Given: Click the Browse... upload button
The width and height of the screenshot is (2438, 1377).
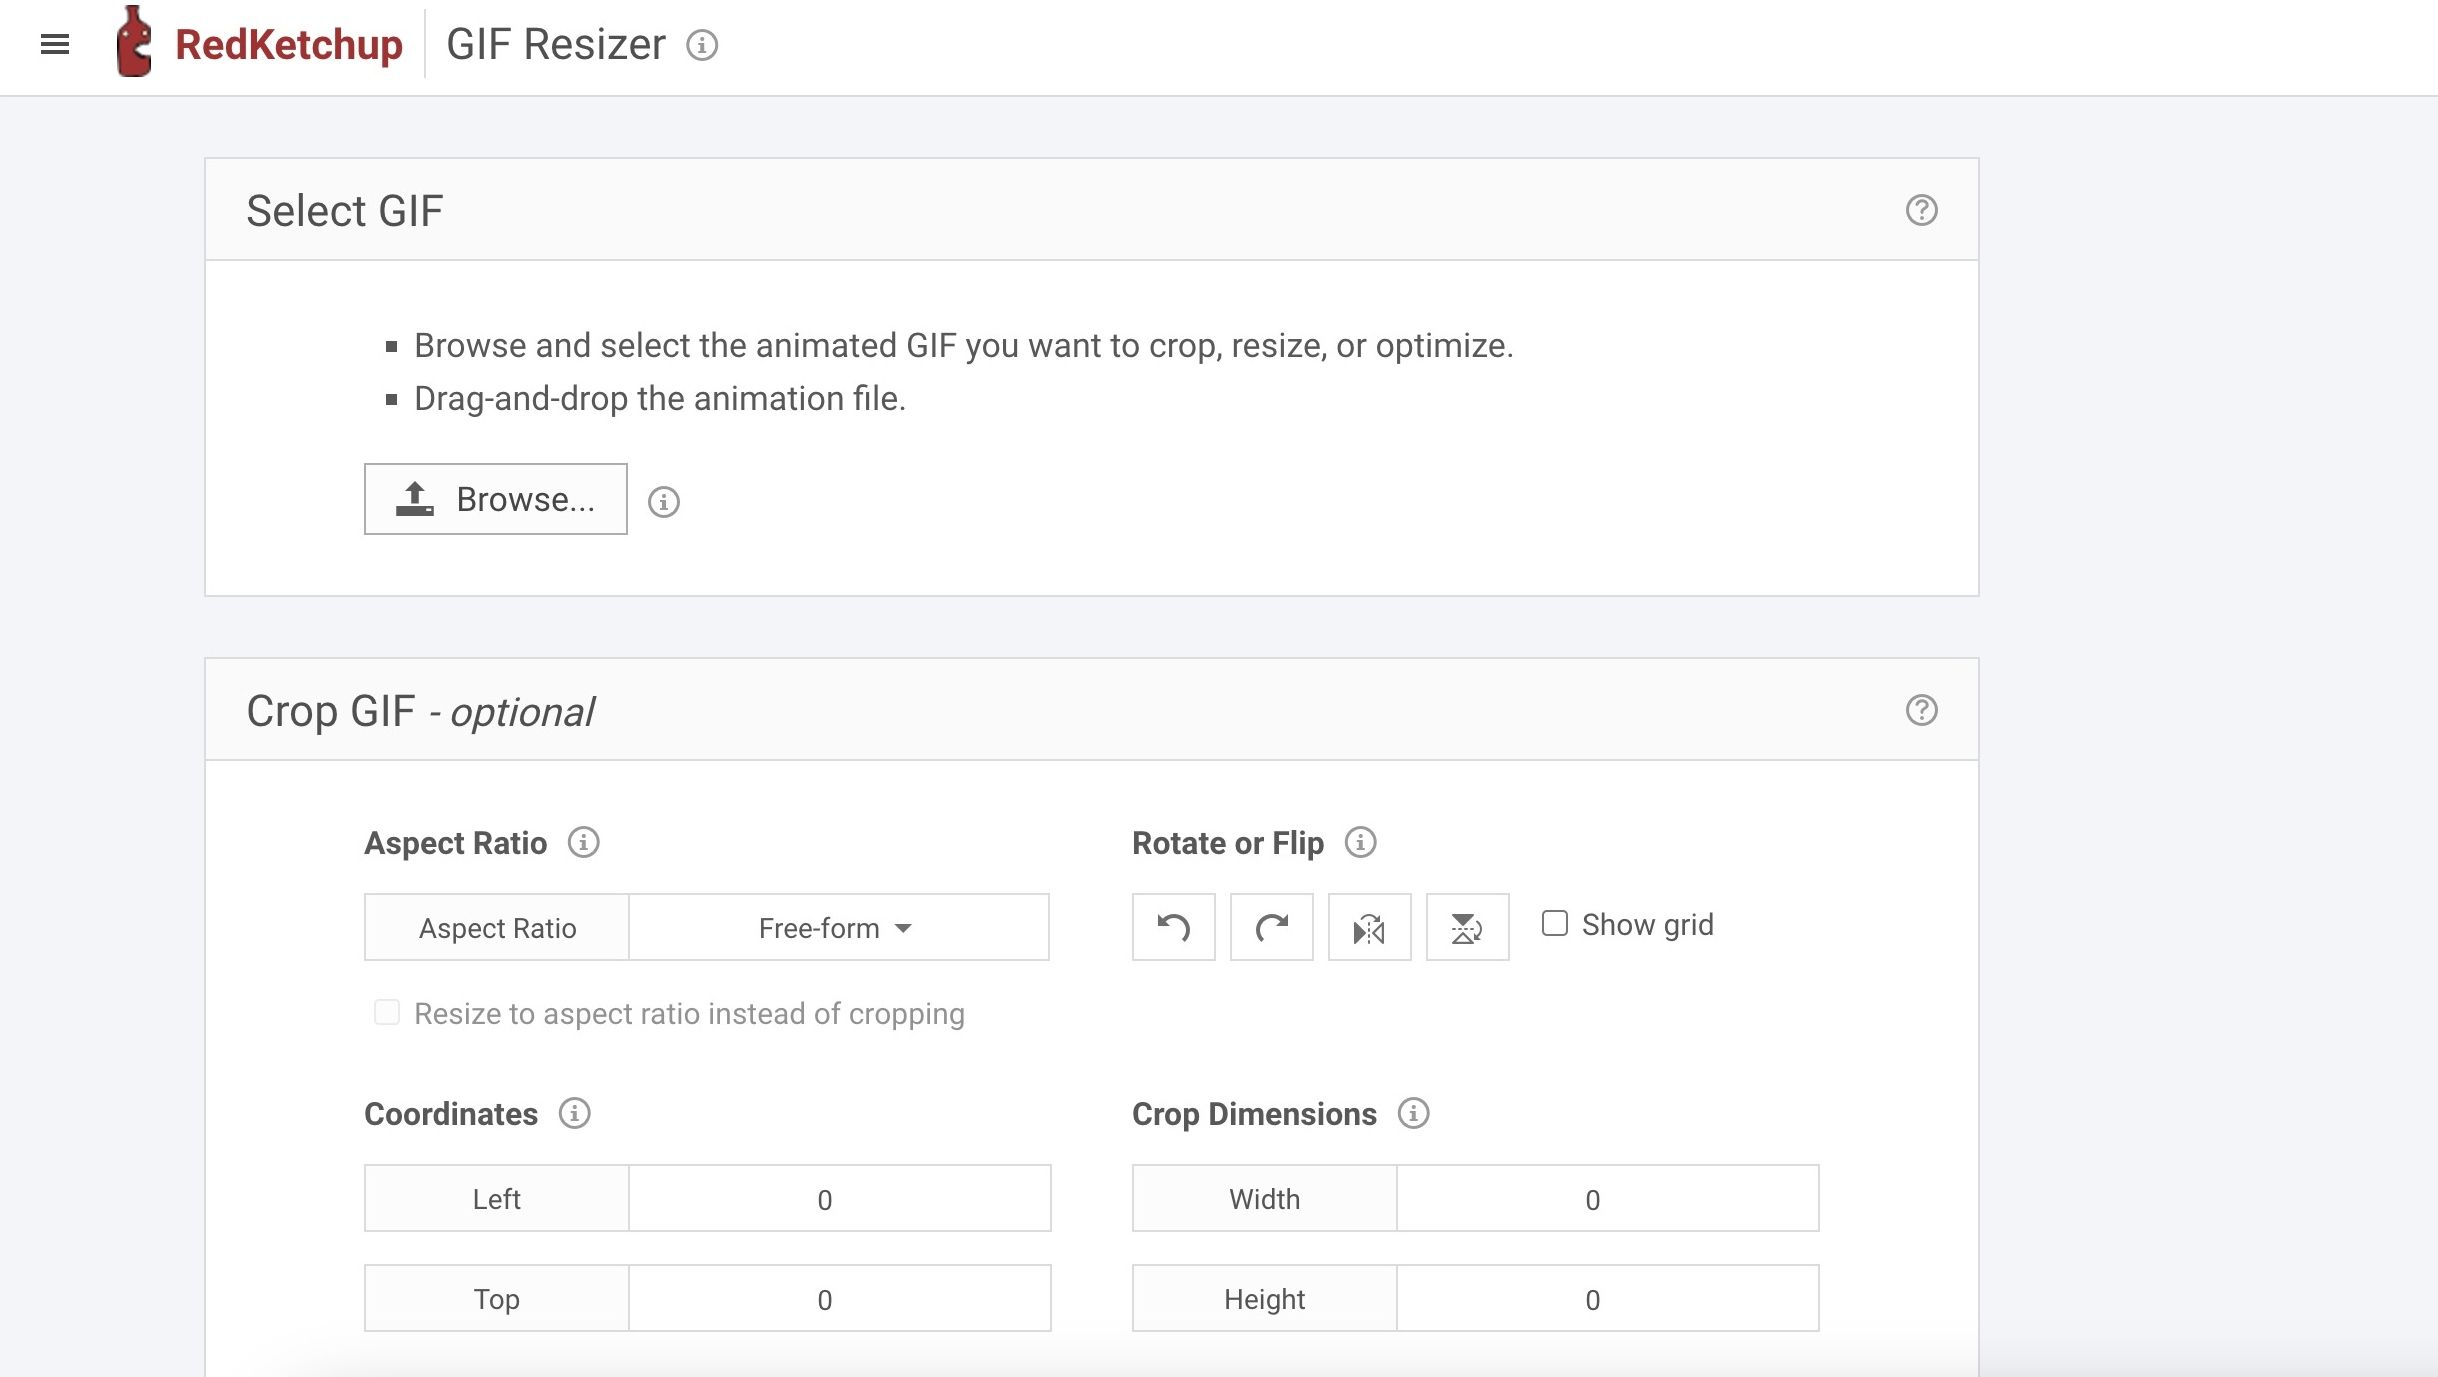Looking at the screenshot, I should (496, 499).
